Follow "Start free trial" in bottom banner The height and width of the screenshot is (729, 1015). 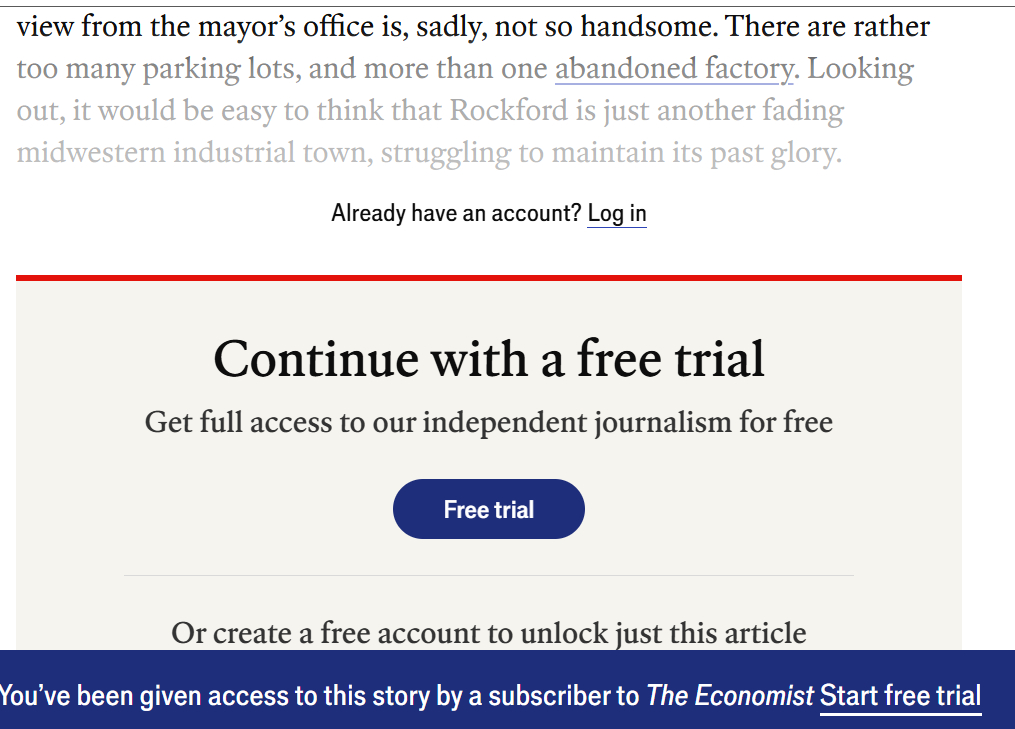[x=900, y=696]
